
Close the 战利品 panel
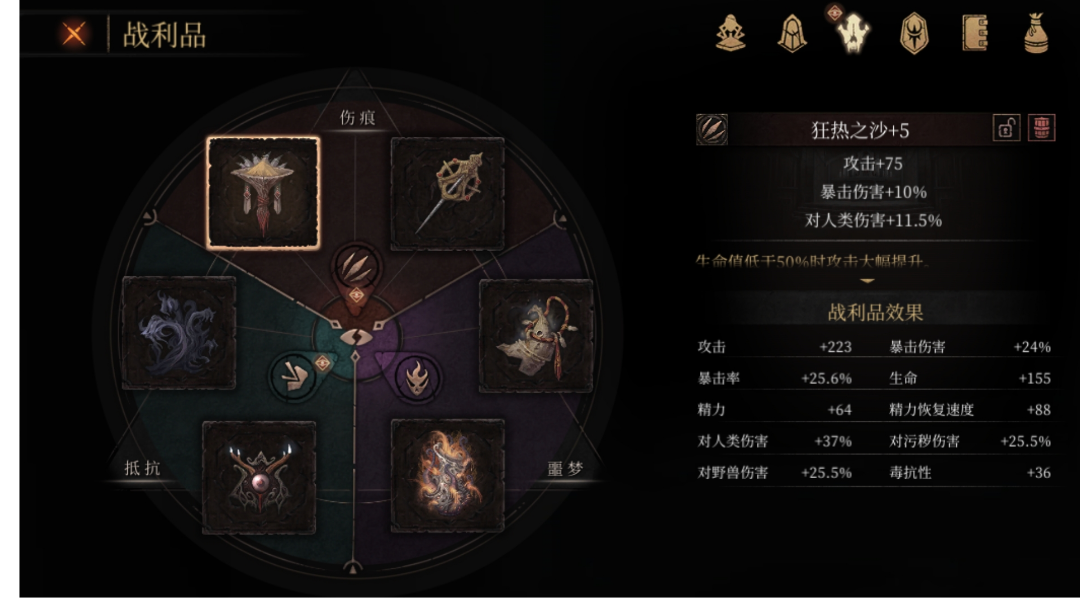tap(74, 34)
